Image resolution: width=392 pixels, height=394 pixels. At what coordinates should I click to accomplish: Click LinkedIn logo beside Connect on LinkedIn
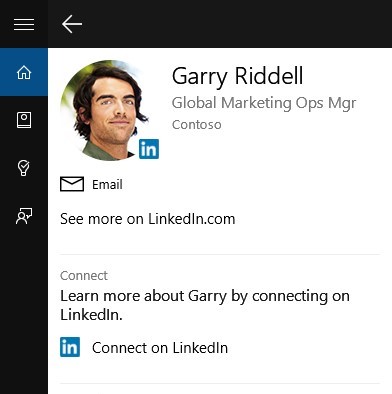pyautogui.click(x=70, y=347)
